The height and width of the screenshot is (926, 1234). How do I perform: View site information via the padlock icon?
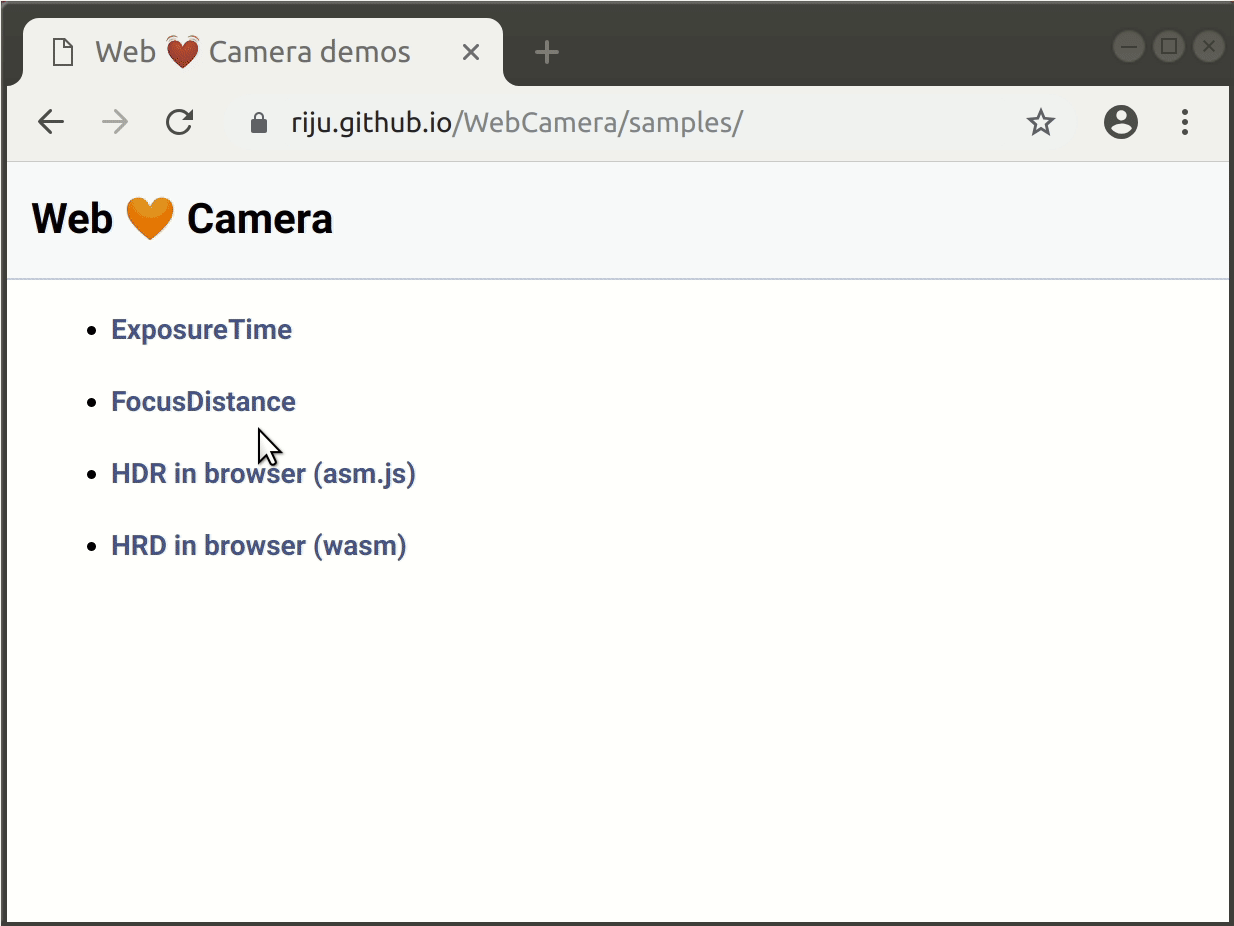(259, 123)
